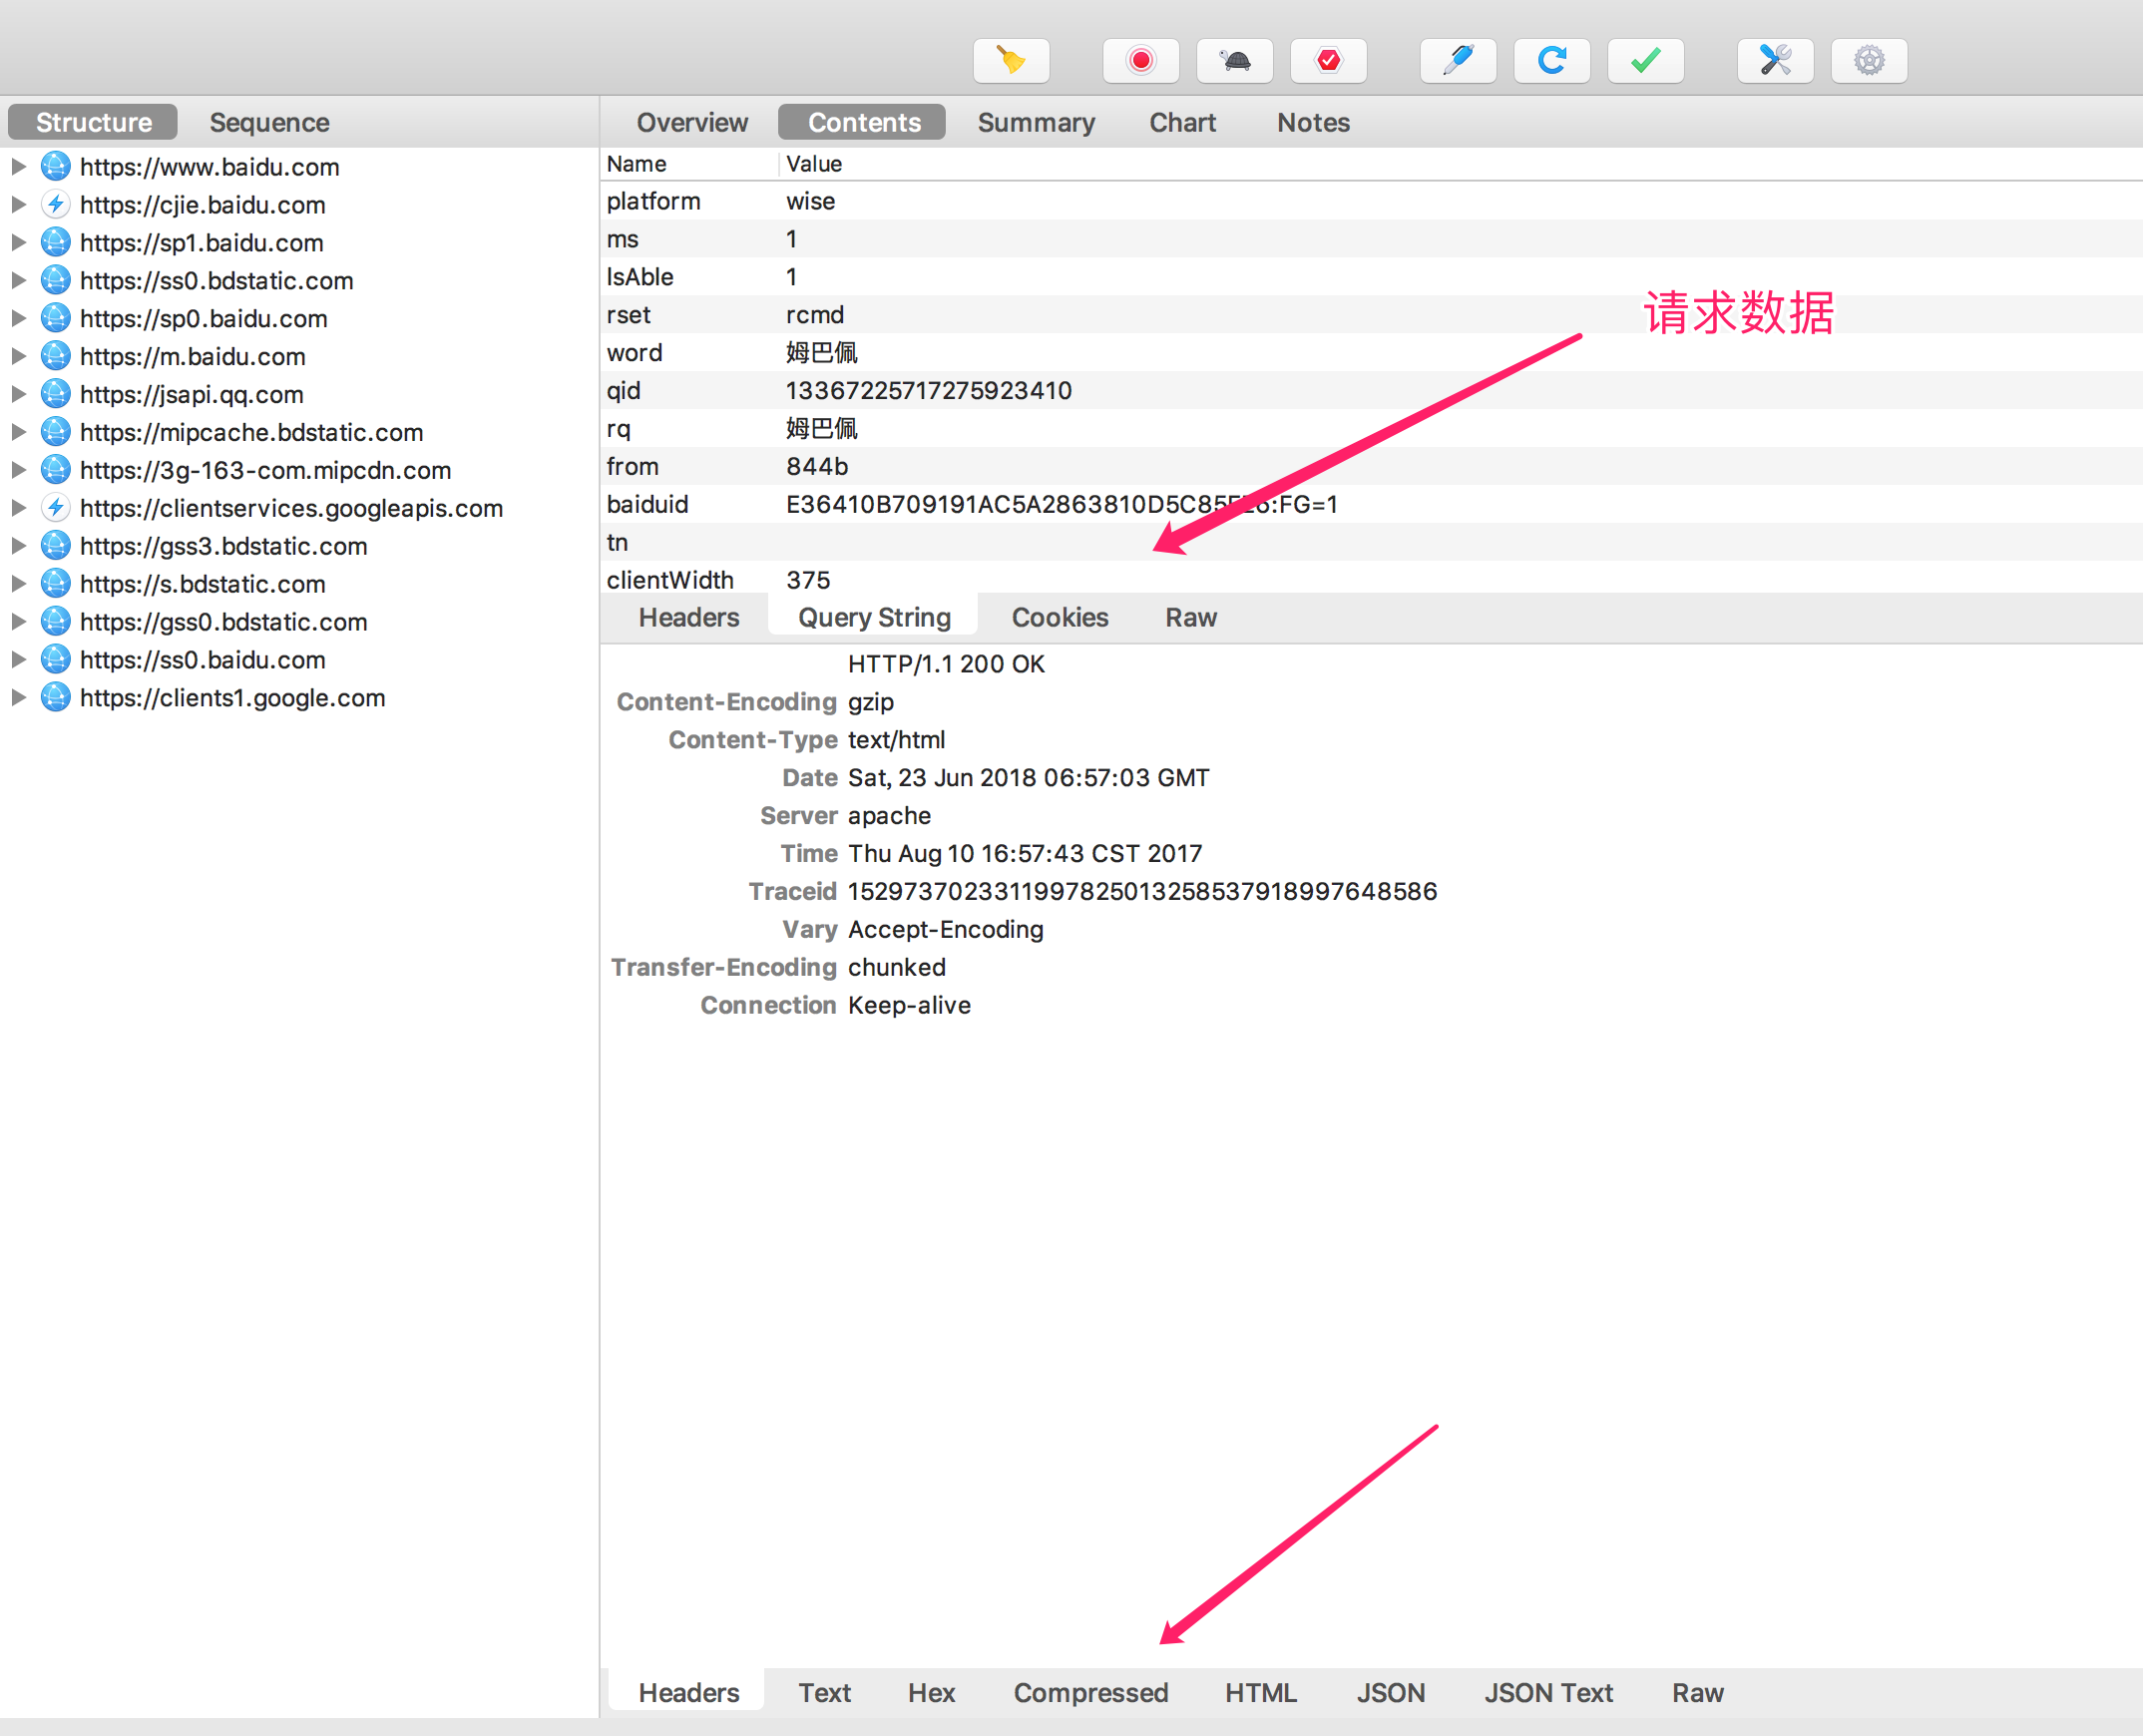Image resolution: width=2143 pixels, height=1736 pixels.
Task: Click the green checkmark validate icon
Action: 1645,60
